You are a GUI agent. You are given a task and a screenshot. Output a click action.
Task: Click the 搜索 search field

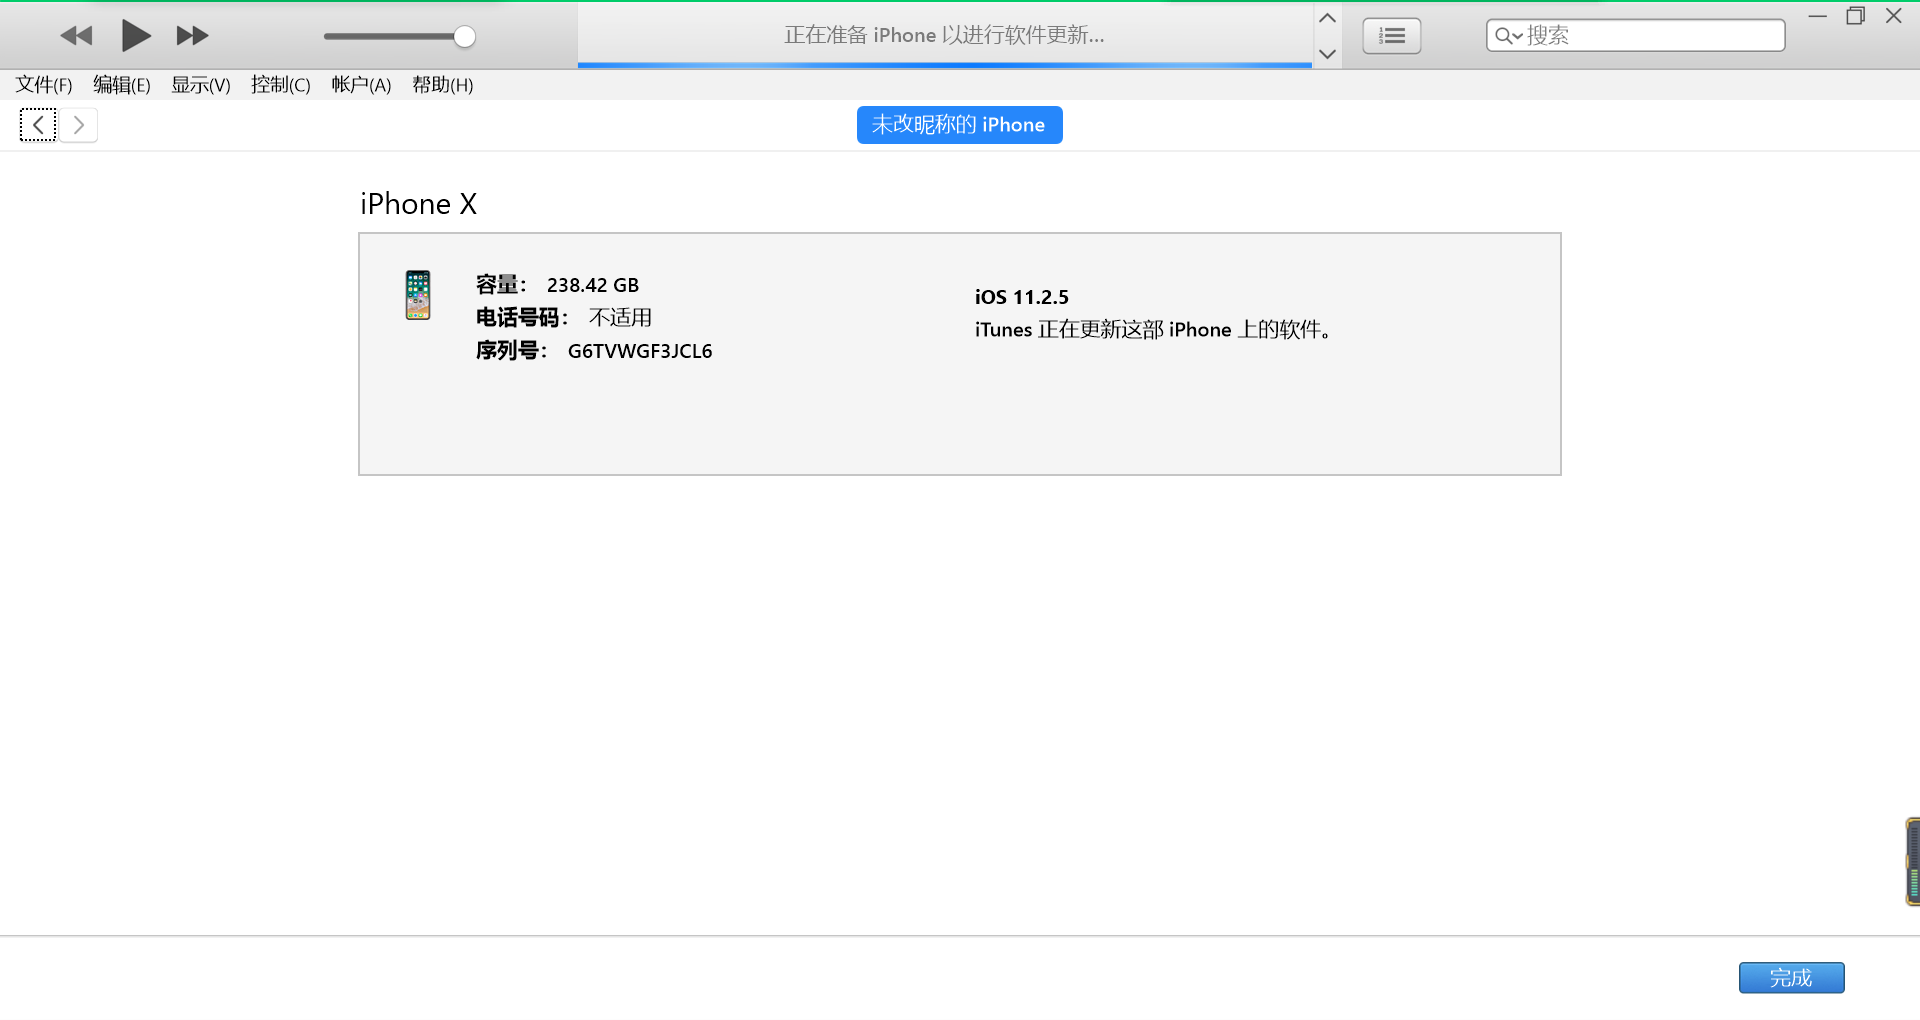(x=1635, y=36)
